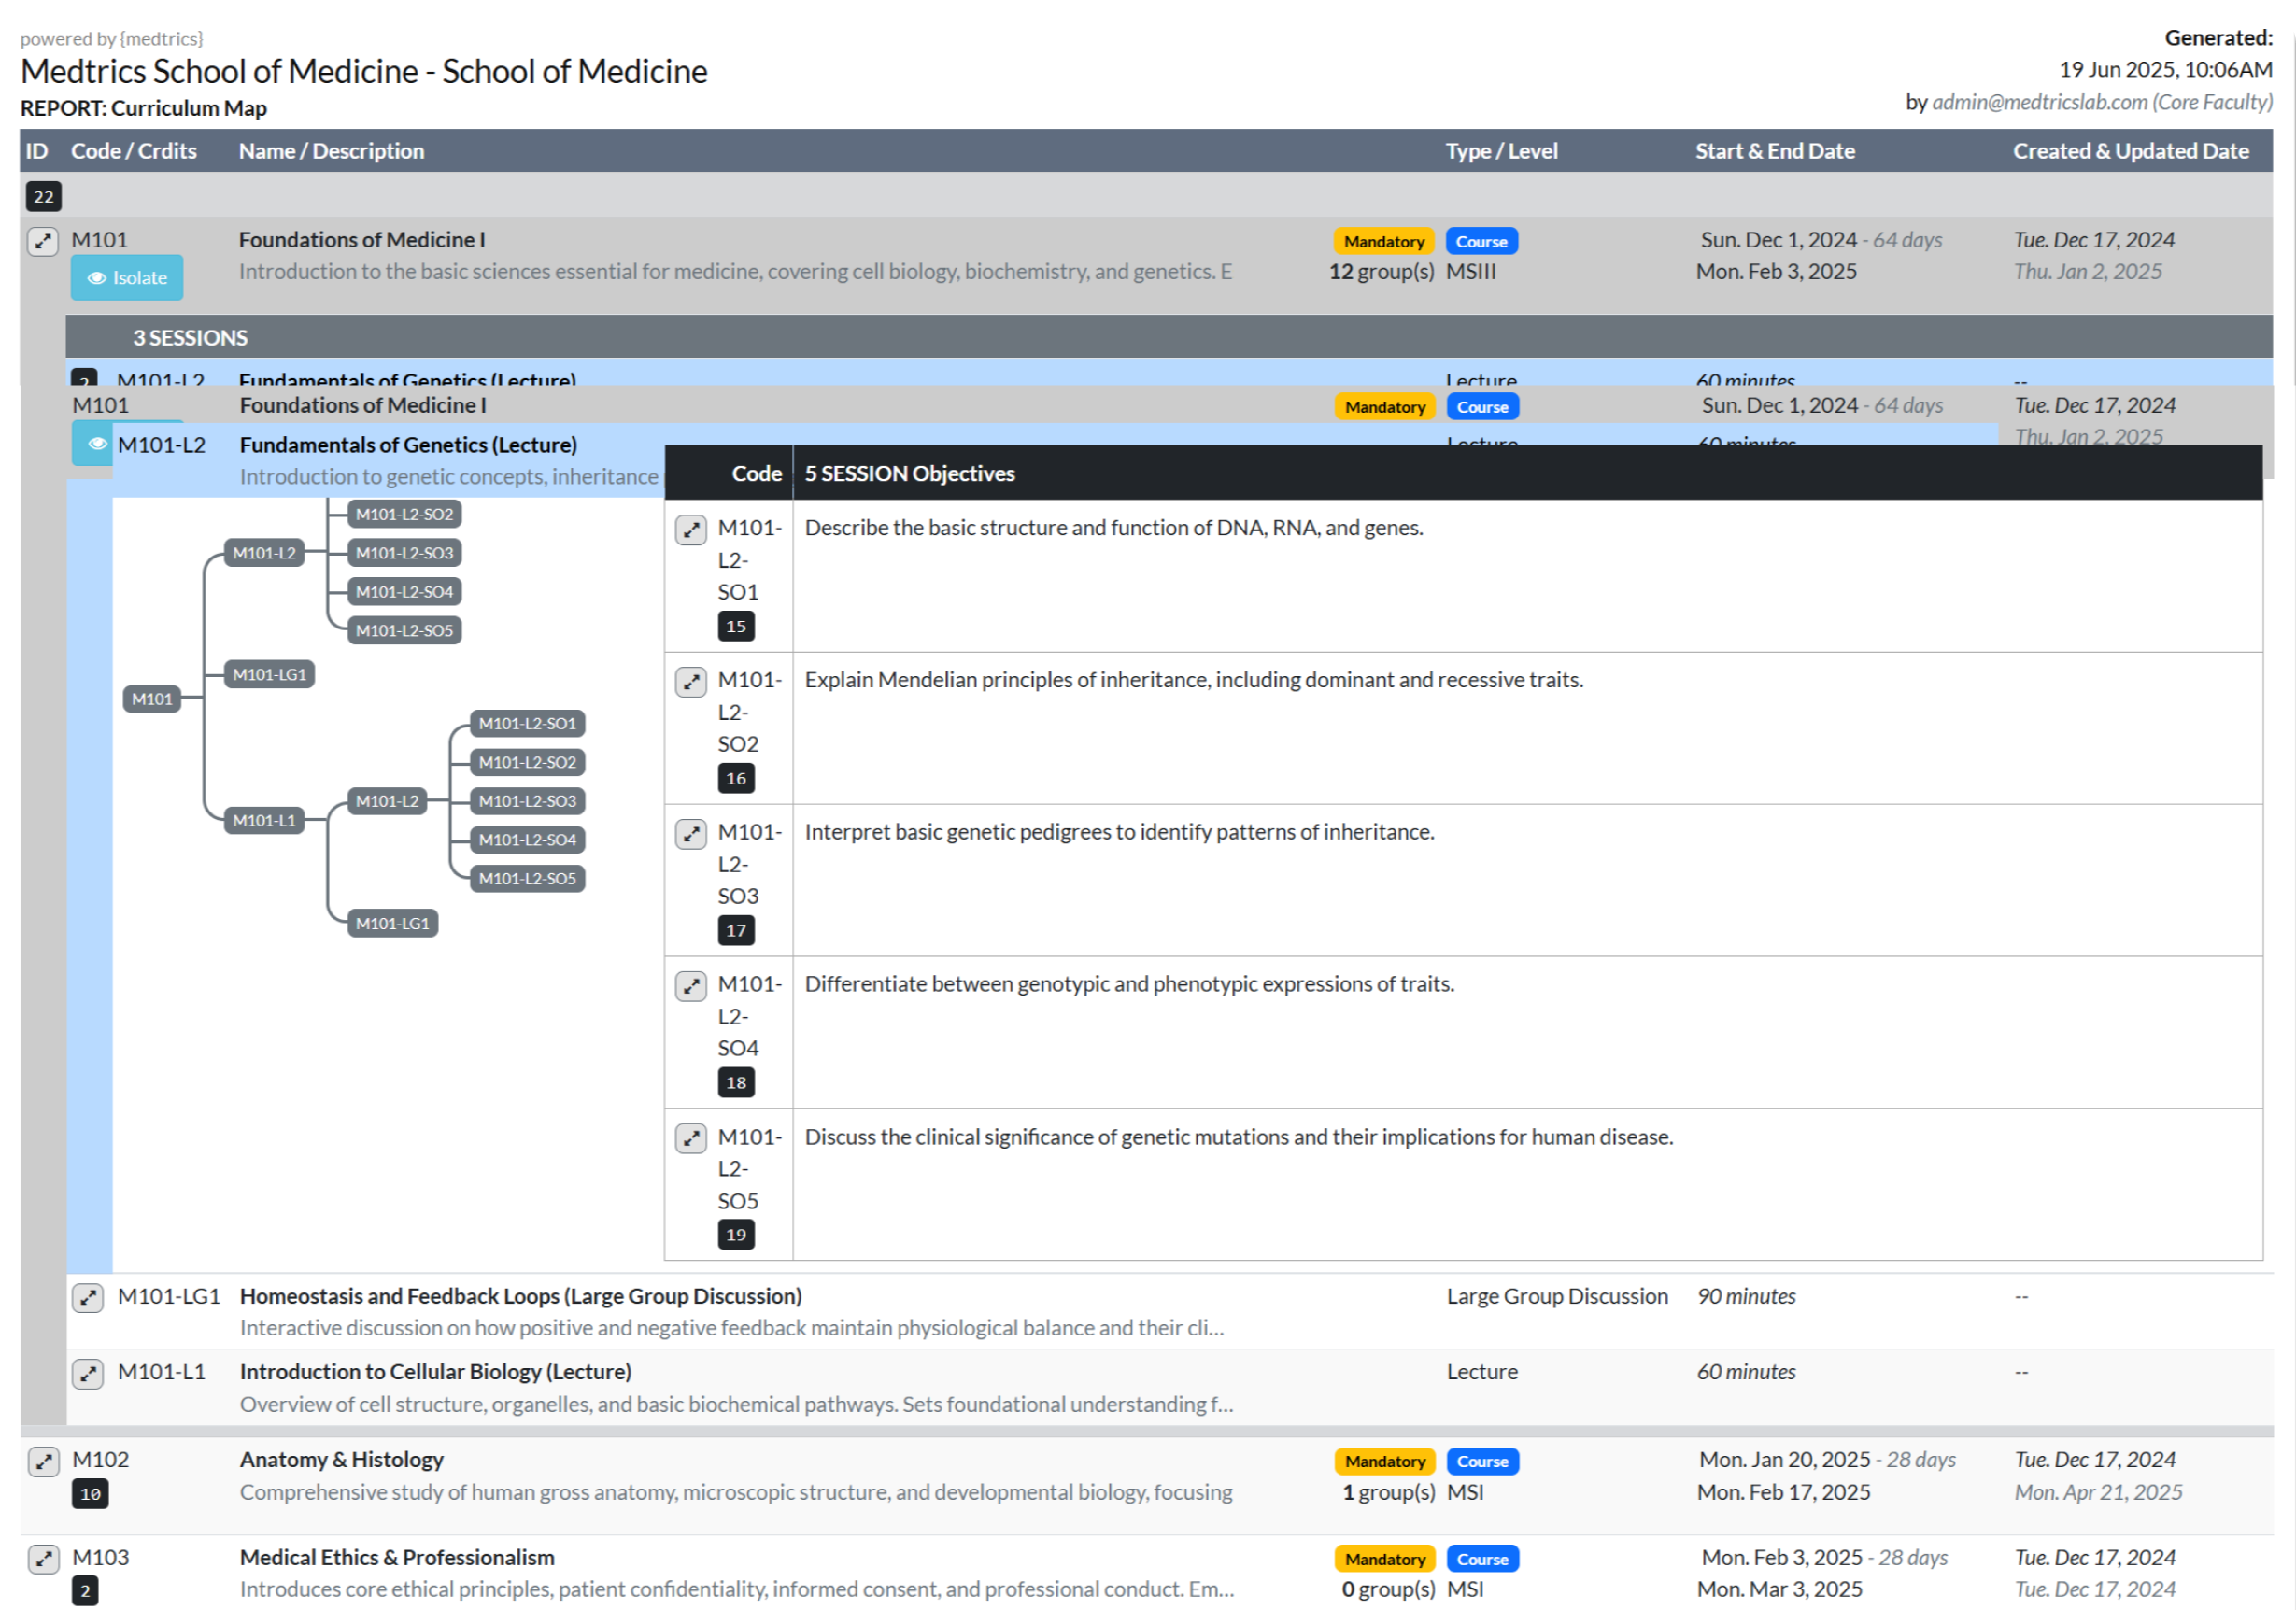Expand the M101 course row icon
The height and width of the screenshot is (1610, 2296).
click(x=43, y=241)
